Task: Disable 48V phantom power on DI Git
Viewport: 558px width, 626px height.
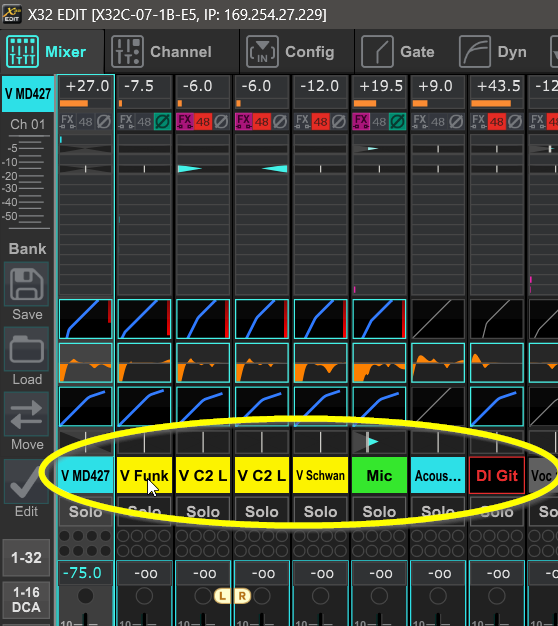Action: point(496,121)
